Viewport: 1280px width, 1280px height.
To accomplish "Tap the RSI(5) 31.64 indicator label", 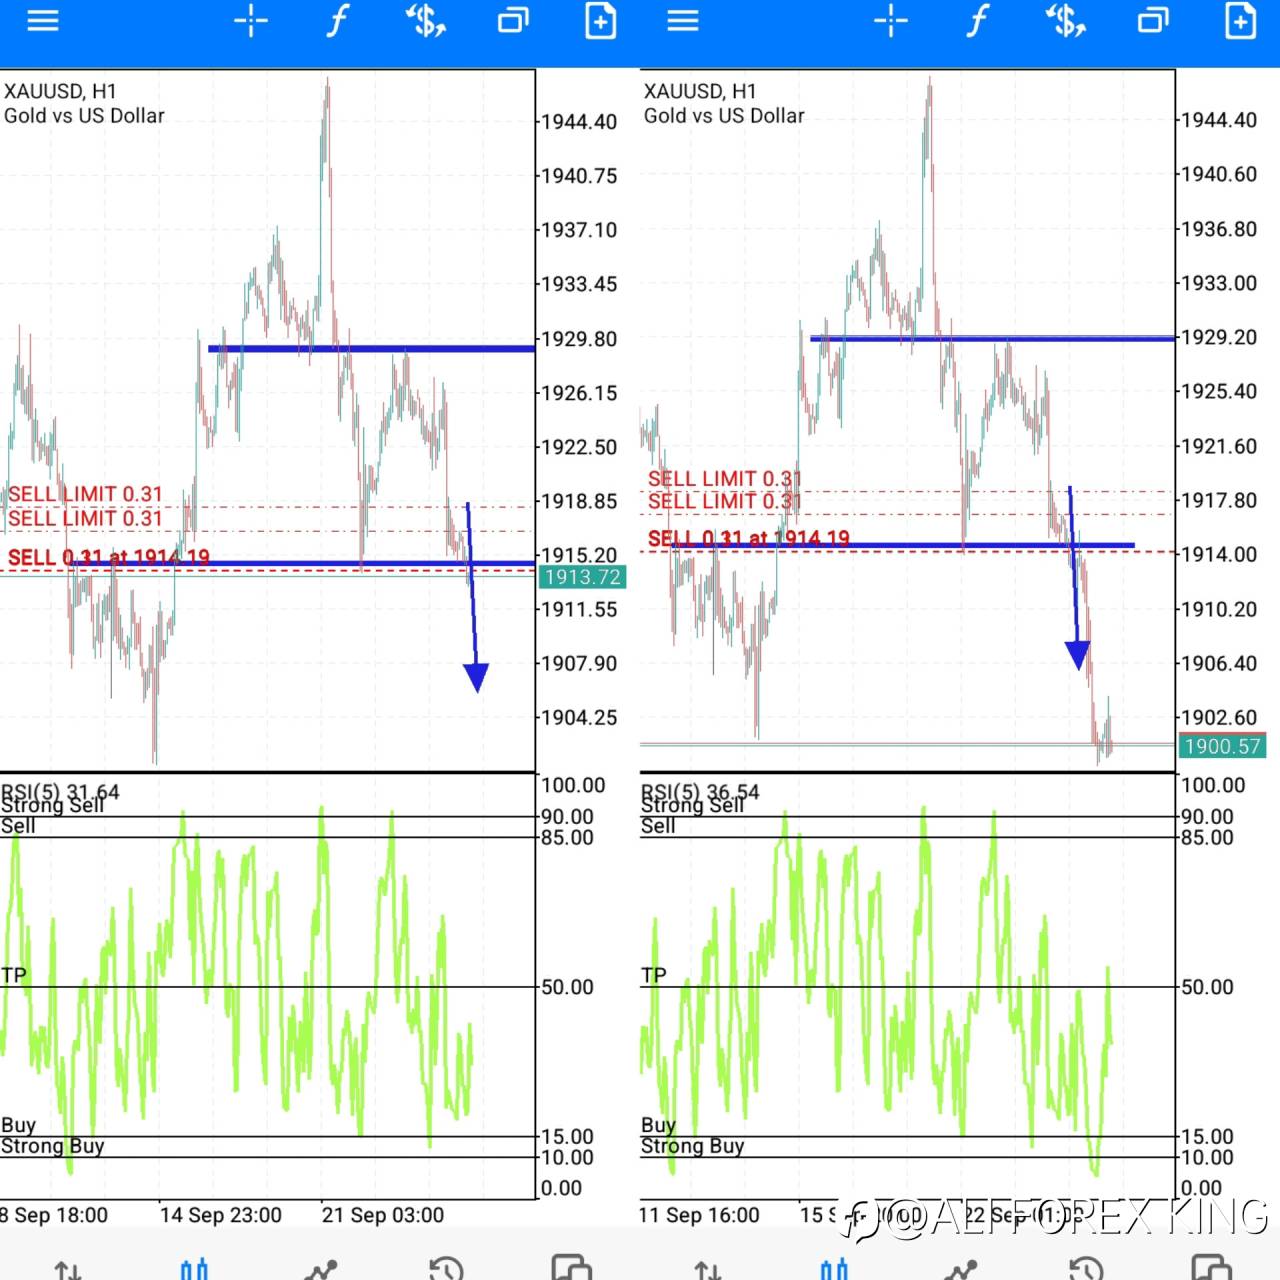I will pos(60,793).
